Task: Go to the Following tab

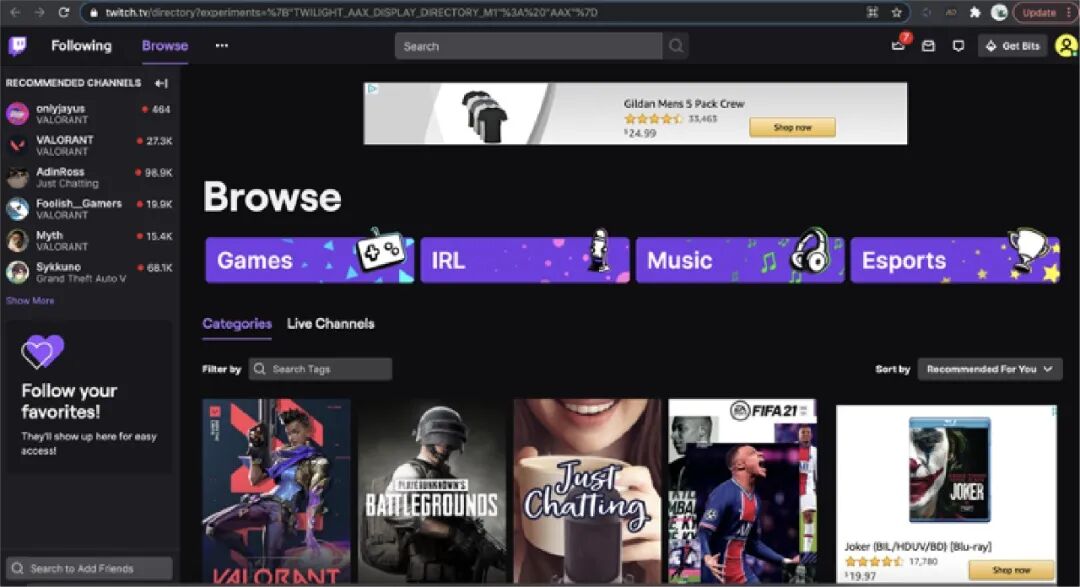Action: [x=81, y=45]
